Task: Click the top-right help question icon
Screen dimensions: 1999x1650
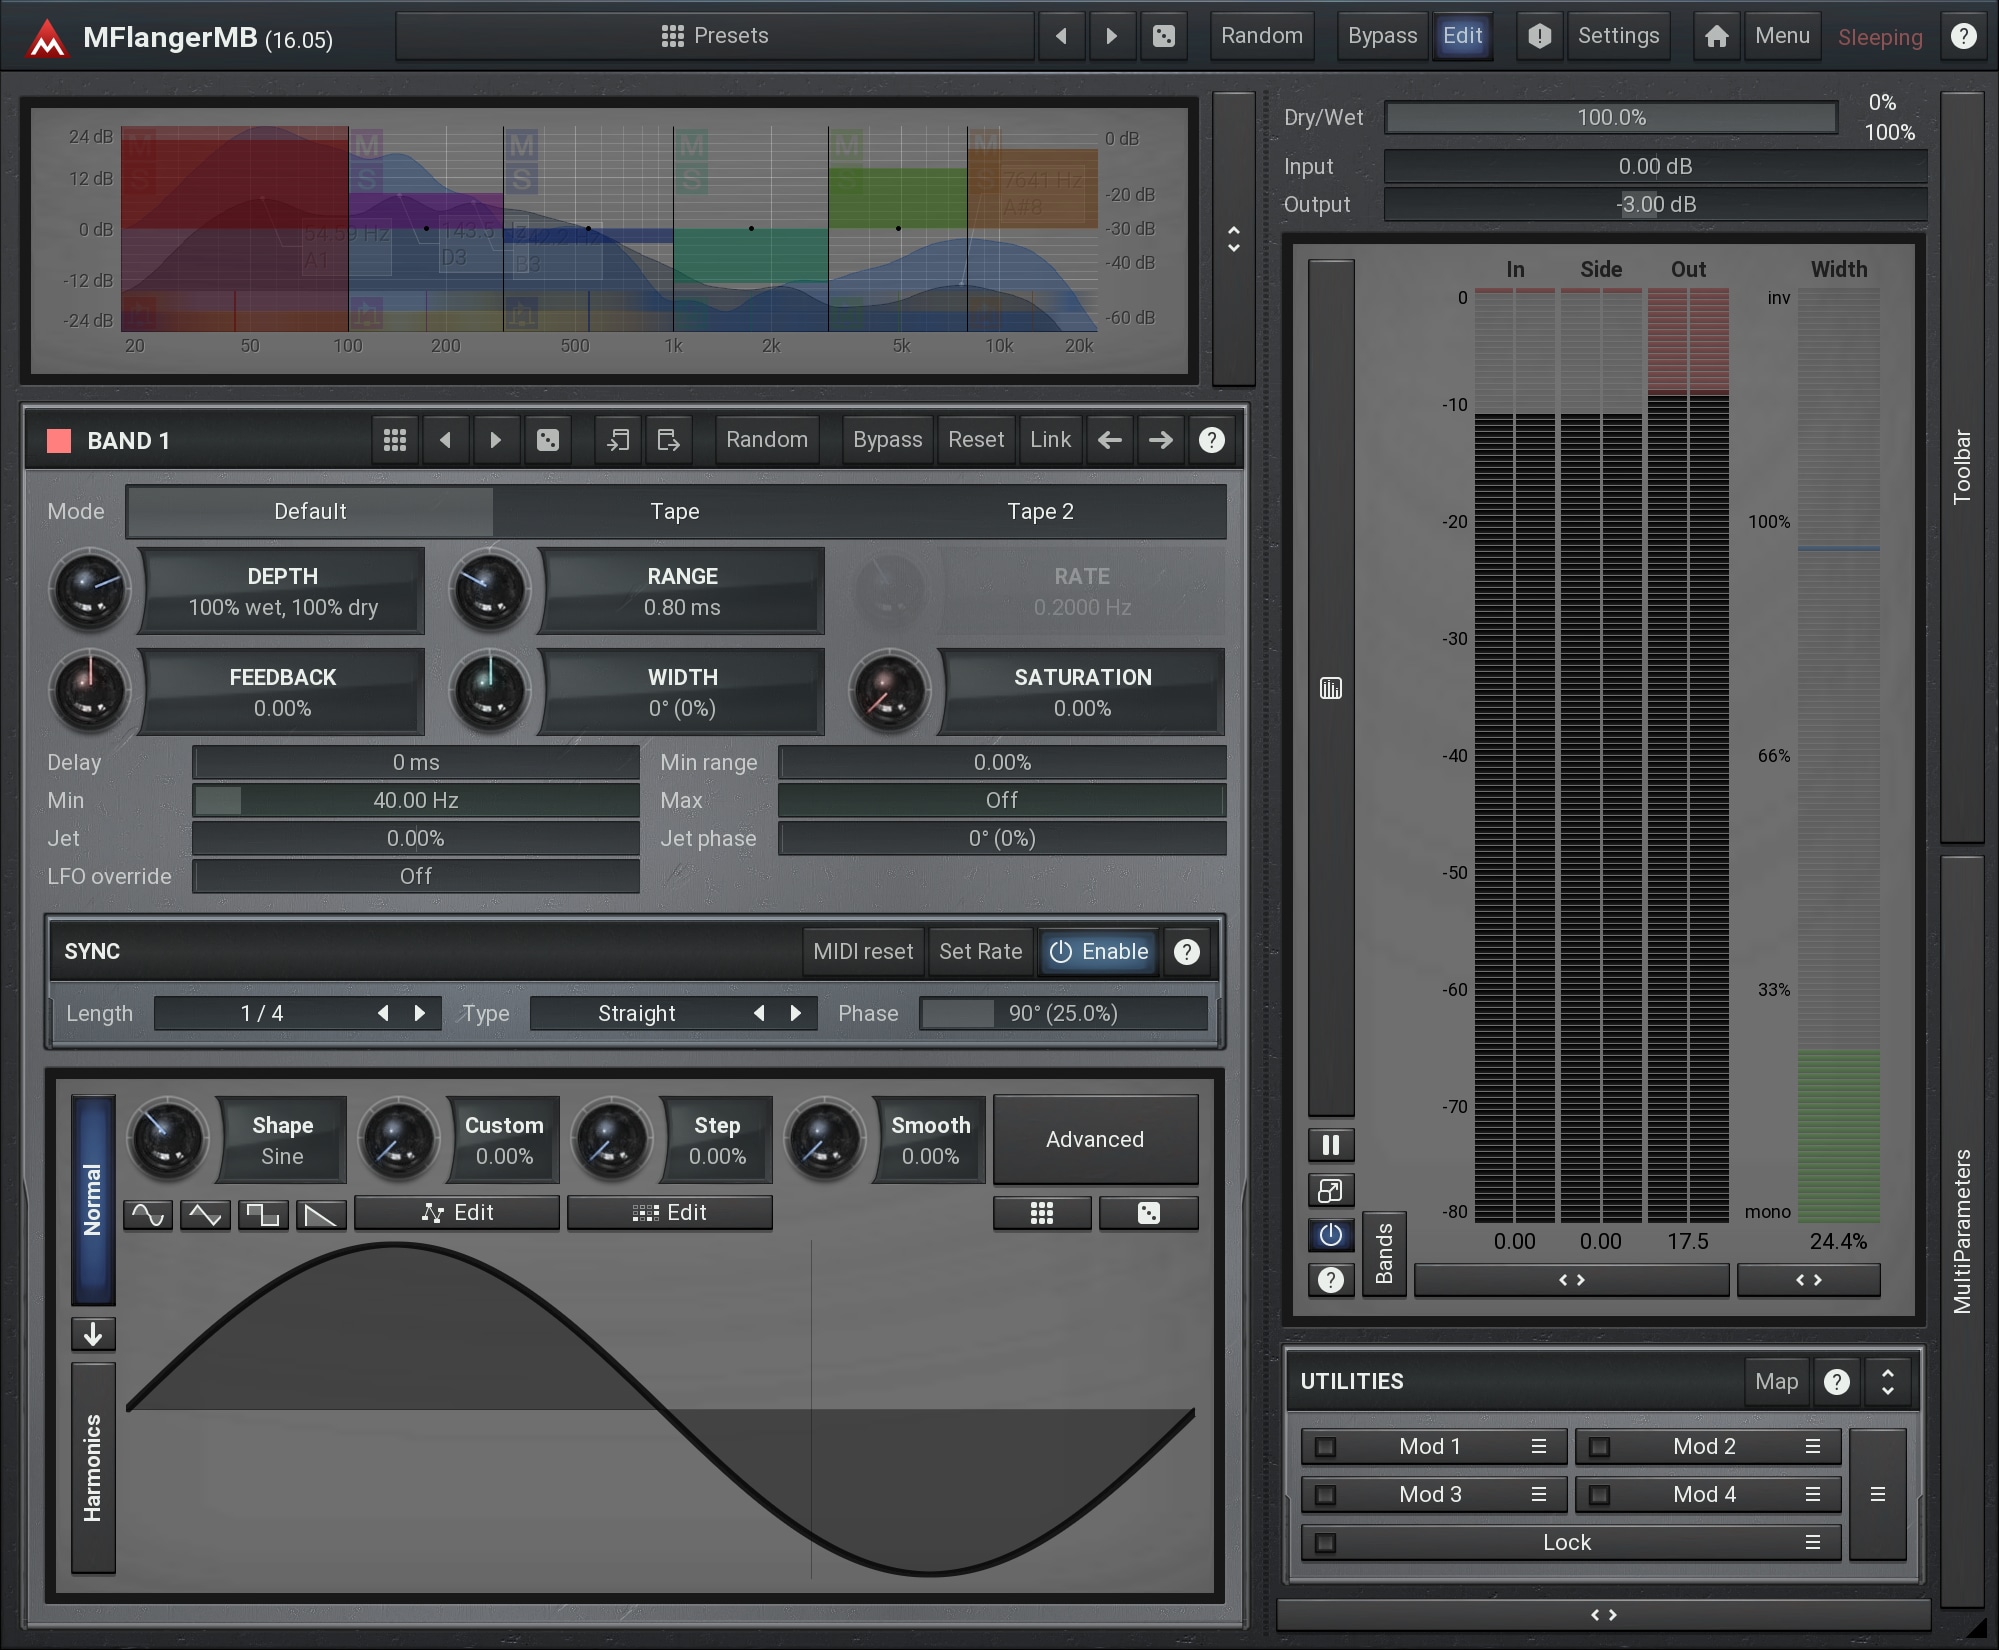Action: pos(1964,36)
